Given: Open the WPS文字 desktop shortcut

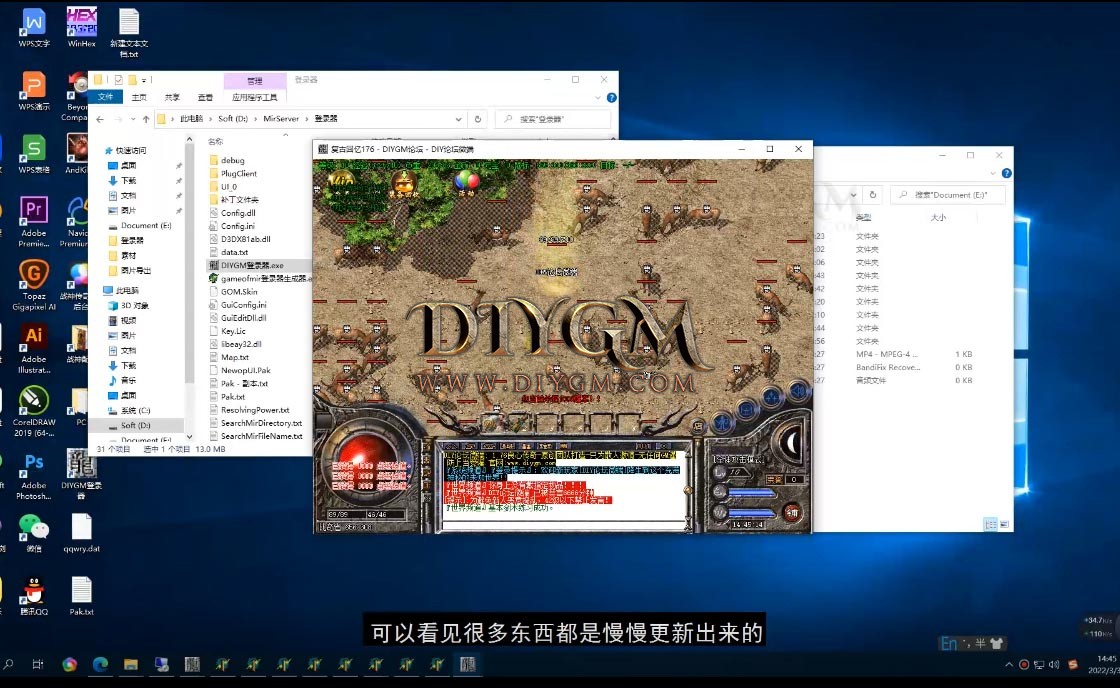Looking at the screenshot, I should [x=34, y=28].
